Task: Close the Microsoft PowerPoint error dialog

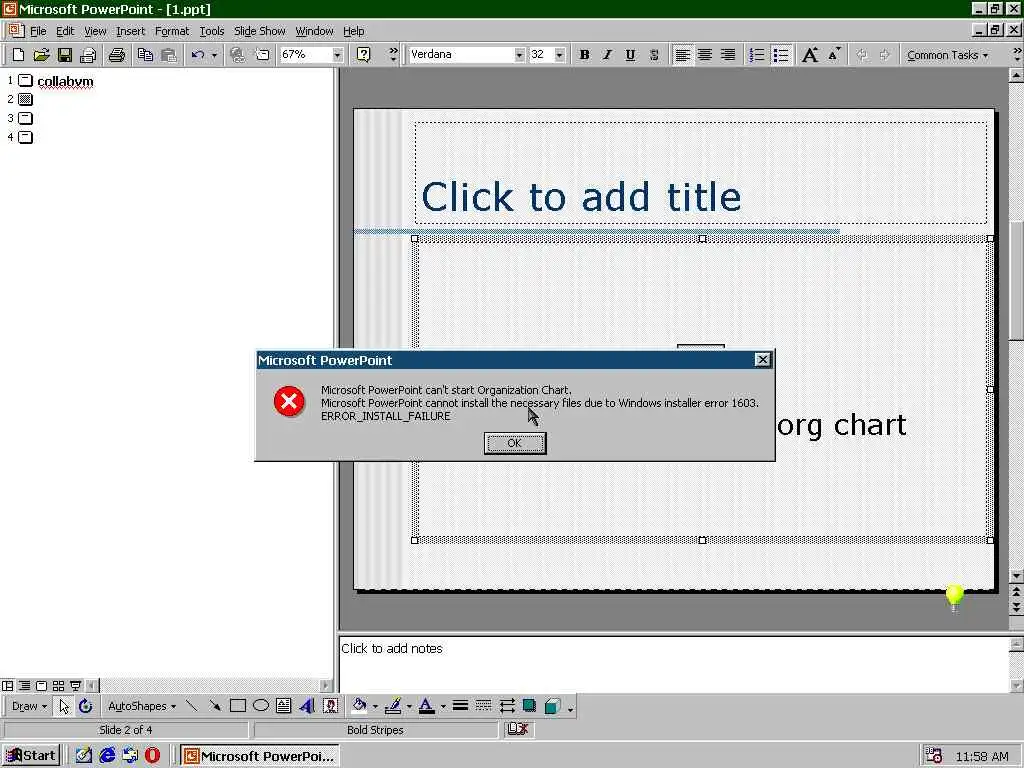Action: [762, 360]
